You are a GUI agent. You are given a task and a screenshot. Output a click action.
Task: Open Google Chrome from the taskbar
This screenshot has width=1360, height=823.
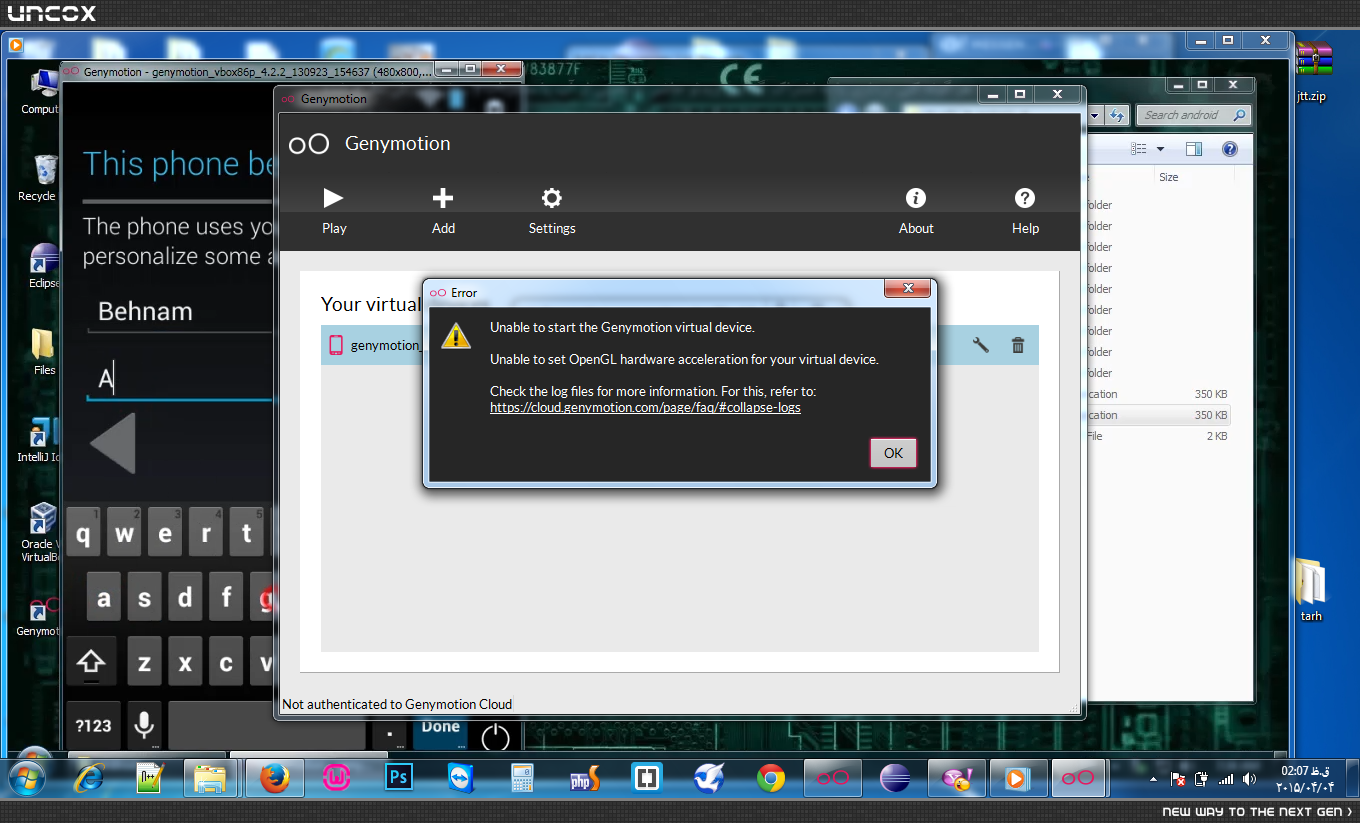click(770, 777)
